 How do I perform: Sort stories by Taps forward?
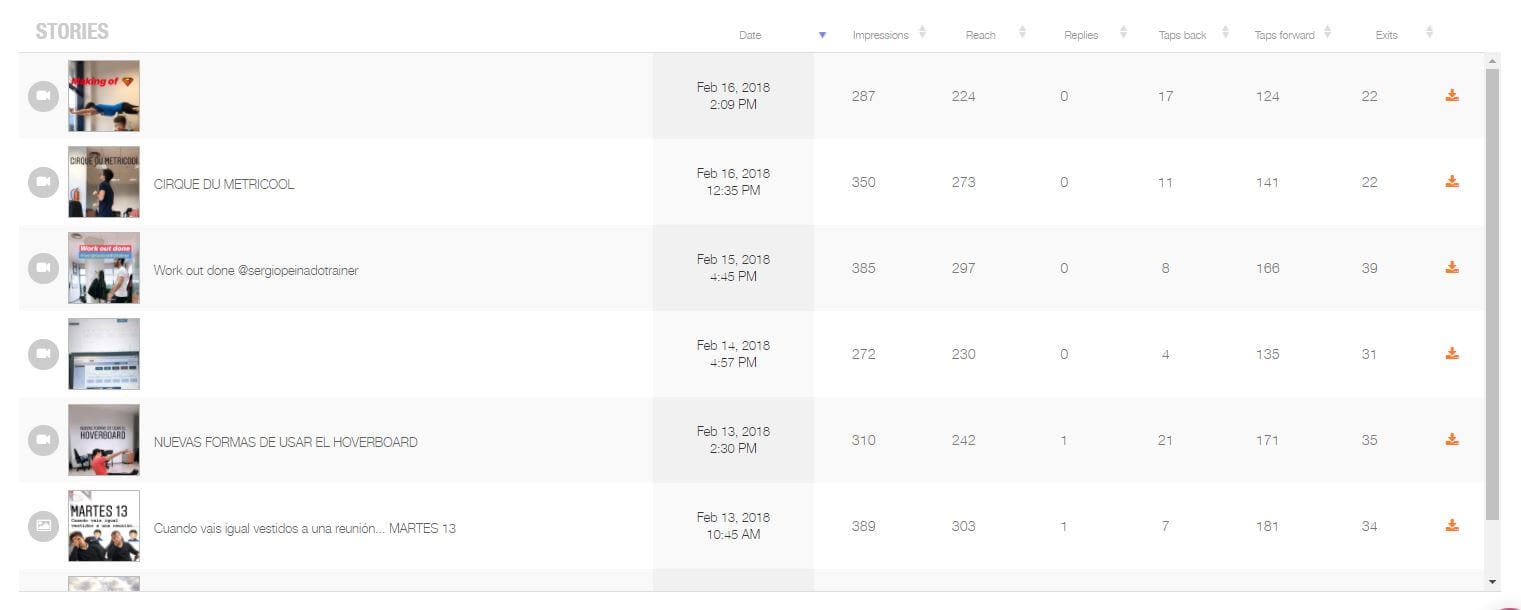coord(1327,34)
